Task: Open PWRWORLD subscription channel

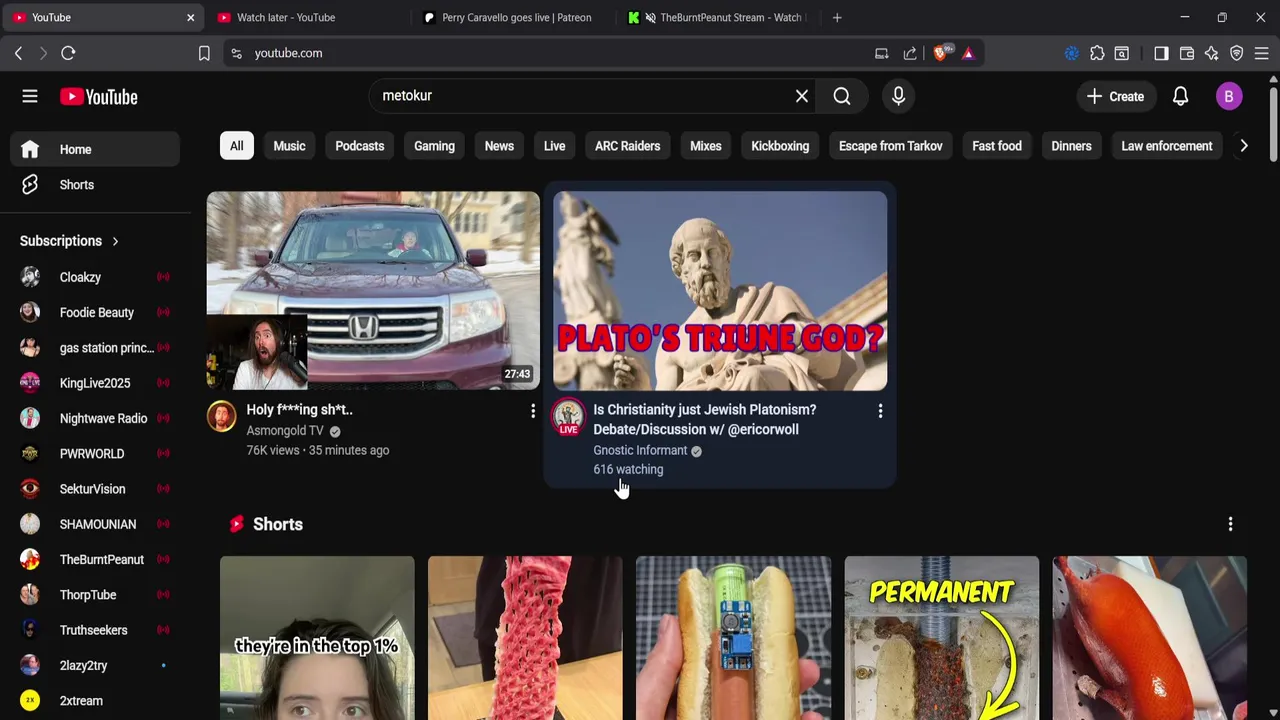Action: click(96, 454)
